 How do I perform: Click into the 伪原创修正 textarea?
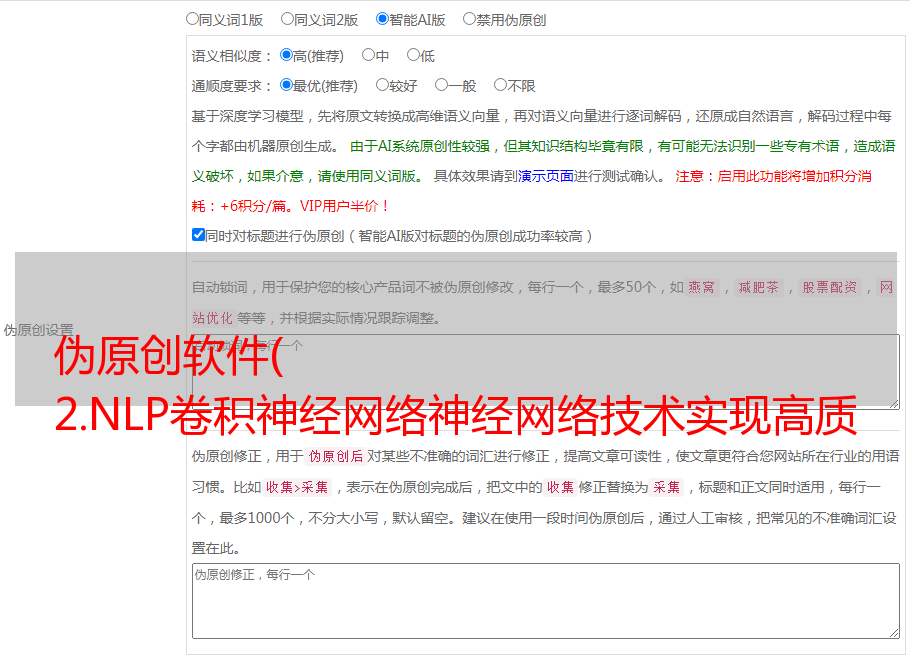click(546, 601)
